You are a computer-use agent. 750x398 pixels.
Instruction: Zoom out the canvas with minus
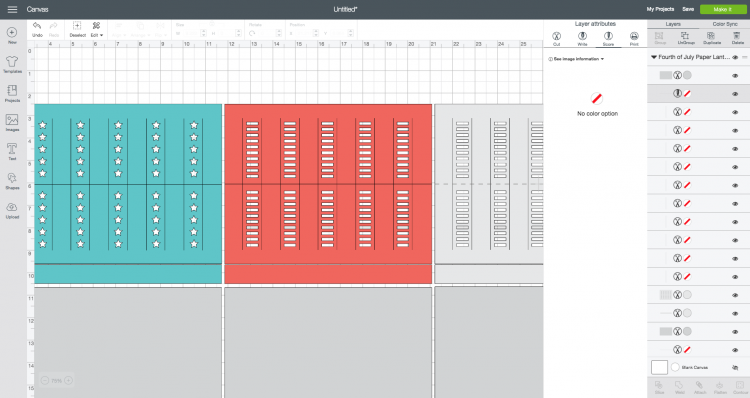tap(44, 381)
